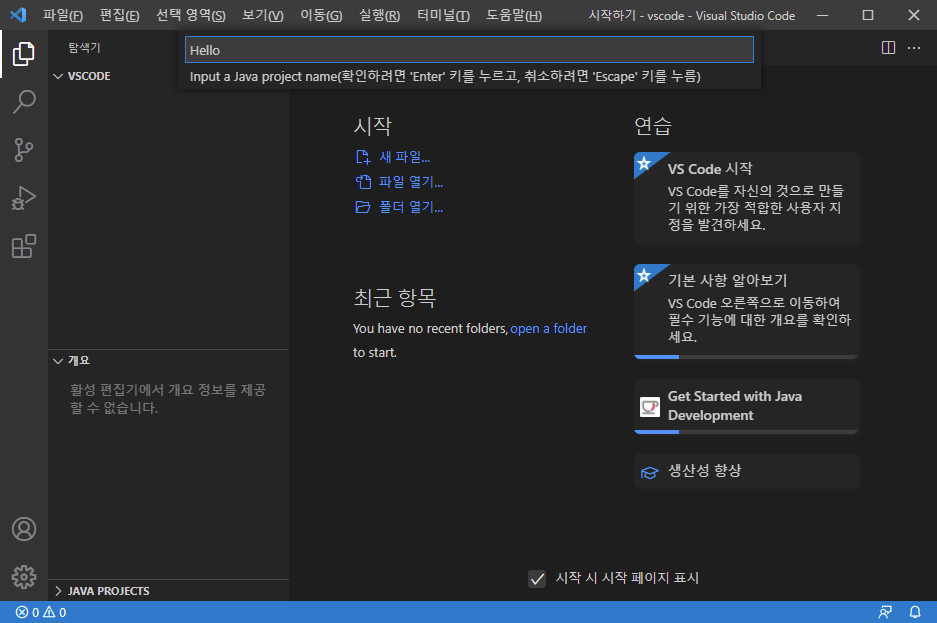
Task: Click the errors and warnings status indicator
Action: coord(41,612)
